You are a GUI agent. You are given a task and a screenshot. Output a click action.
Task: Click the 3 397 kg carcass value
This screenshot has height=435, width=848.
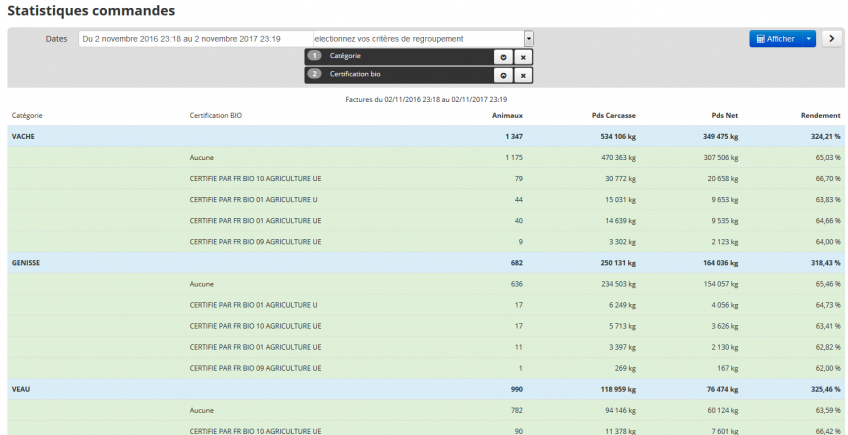(x=622, y=347)
